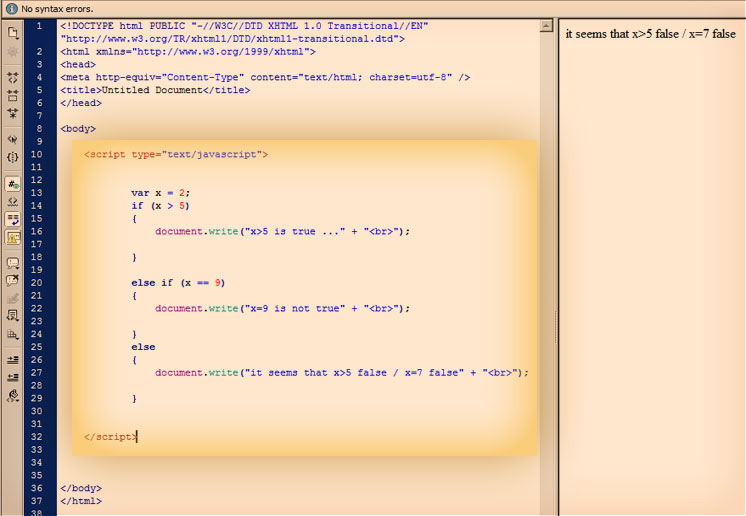The width and height of the screenshot is (746, 516).
Task: Click the lone 'else' keyword on line 25
Action: coord(143,347)
